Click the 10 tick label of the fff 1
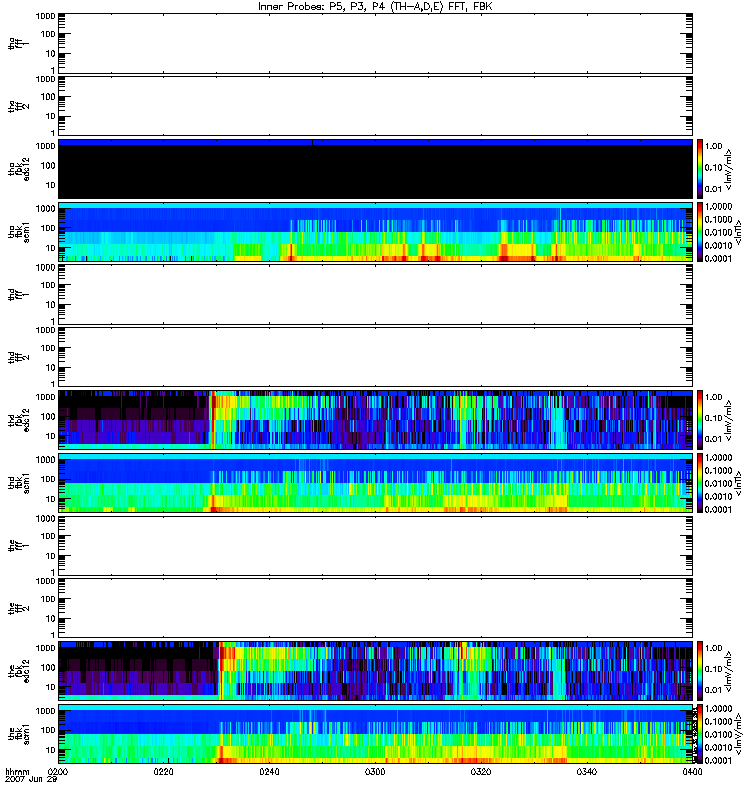 (x=51, y=556)
